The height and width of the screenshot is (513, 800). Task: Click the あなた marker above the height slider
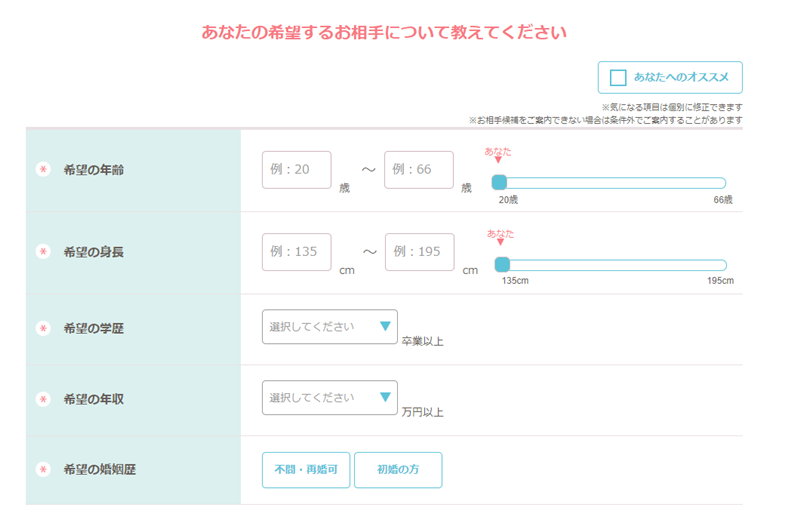(x=501, y=236)
